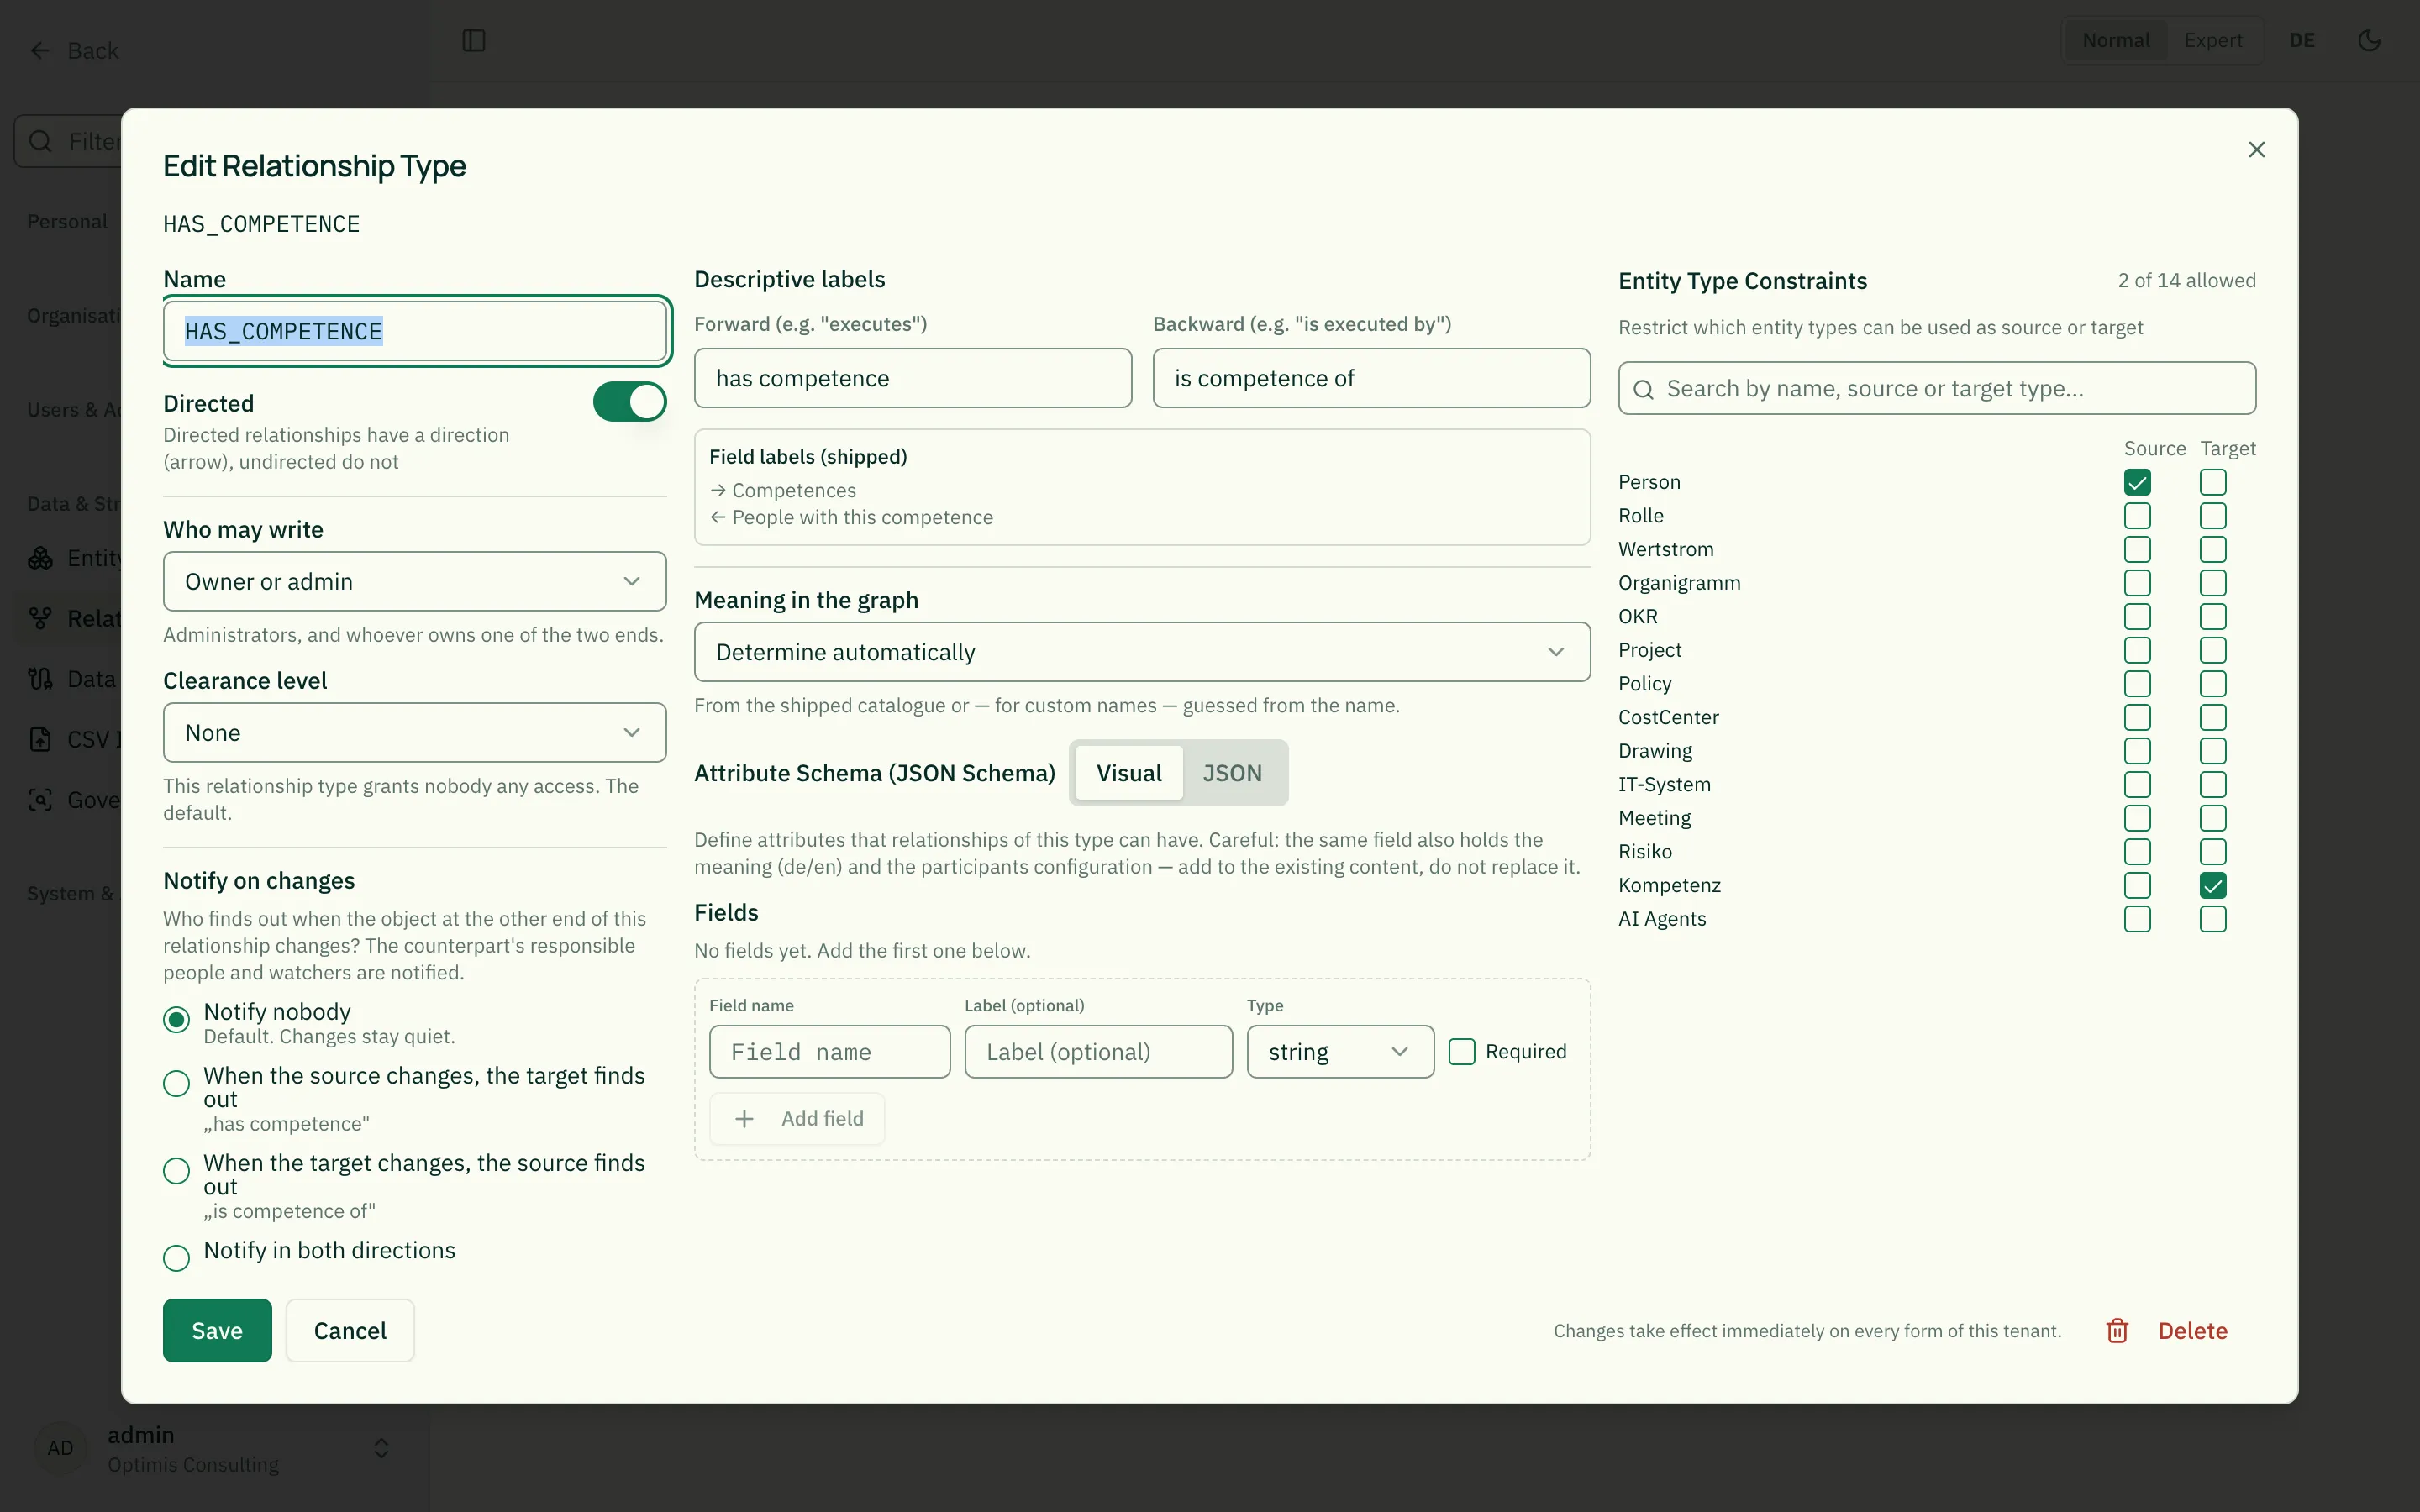Click the back arrow icon
This screenshot has height=1512, width=2420.
pyautogui.click(x=40, y=51)
